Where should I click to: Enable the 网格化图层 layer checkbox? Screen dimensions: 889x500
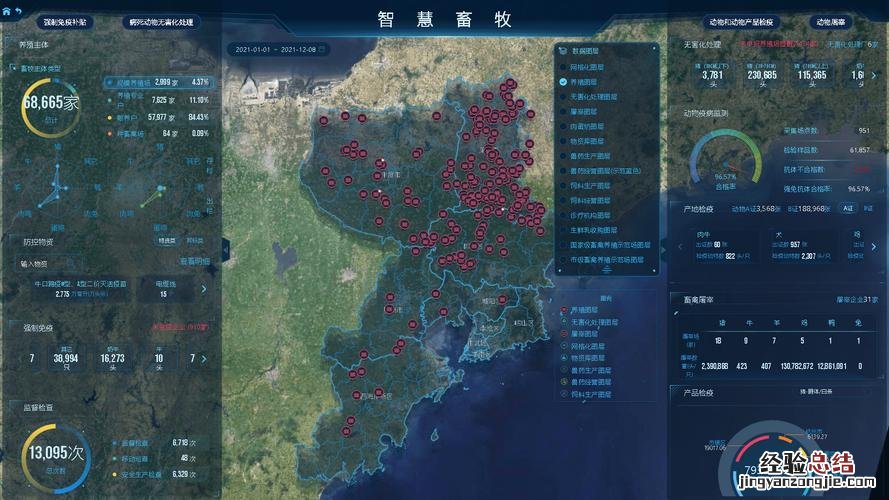(563, 66)
